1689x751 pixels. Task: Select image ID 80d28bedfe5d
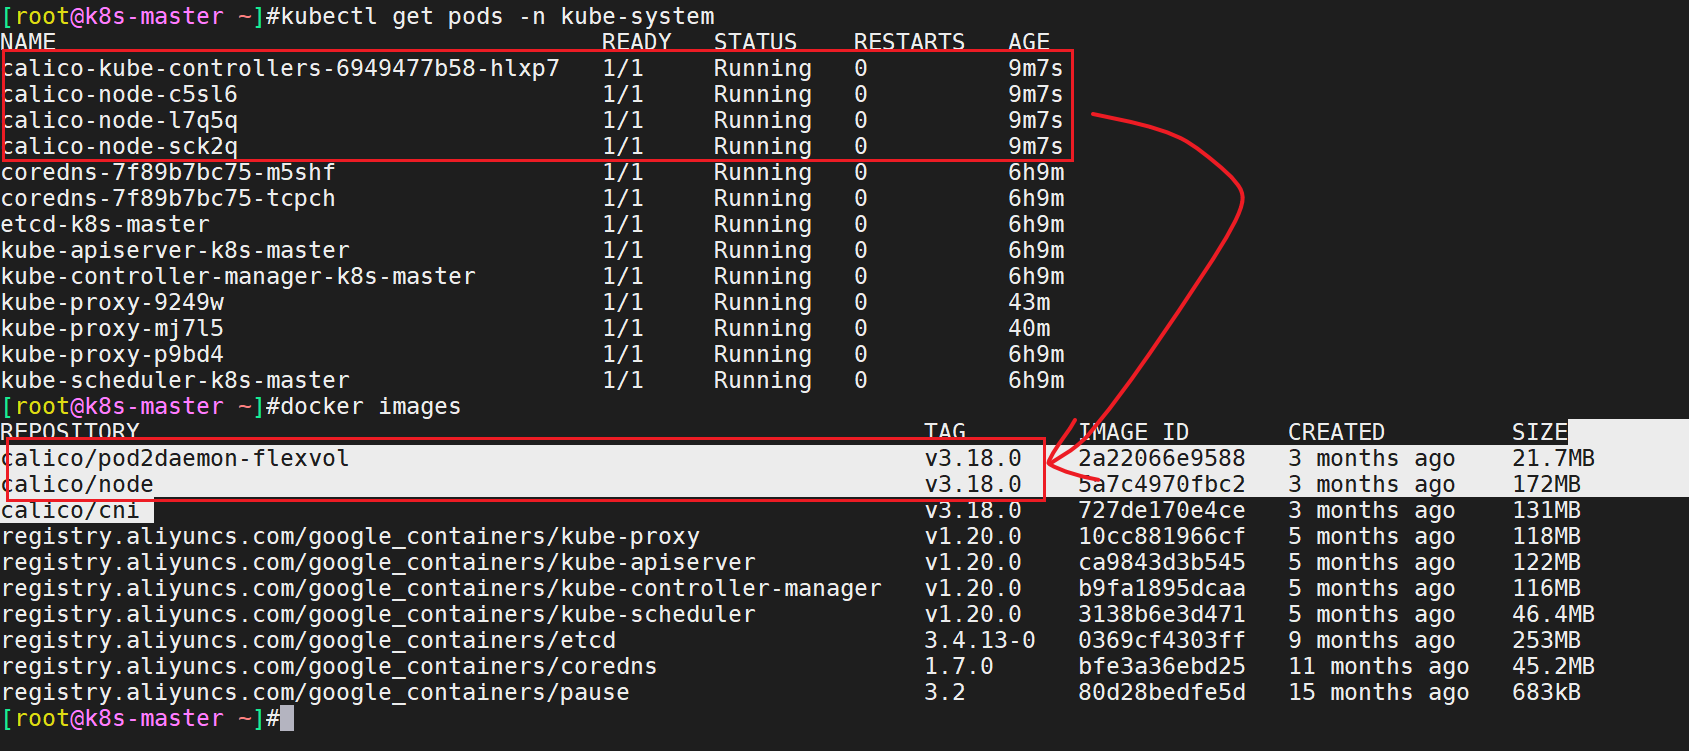coord(1162,692)
